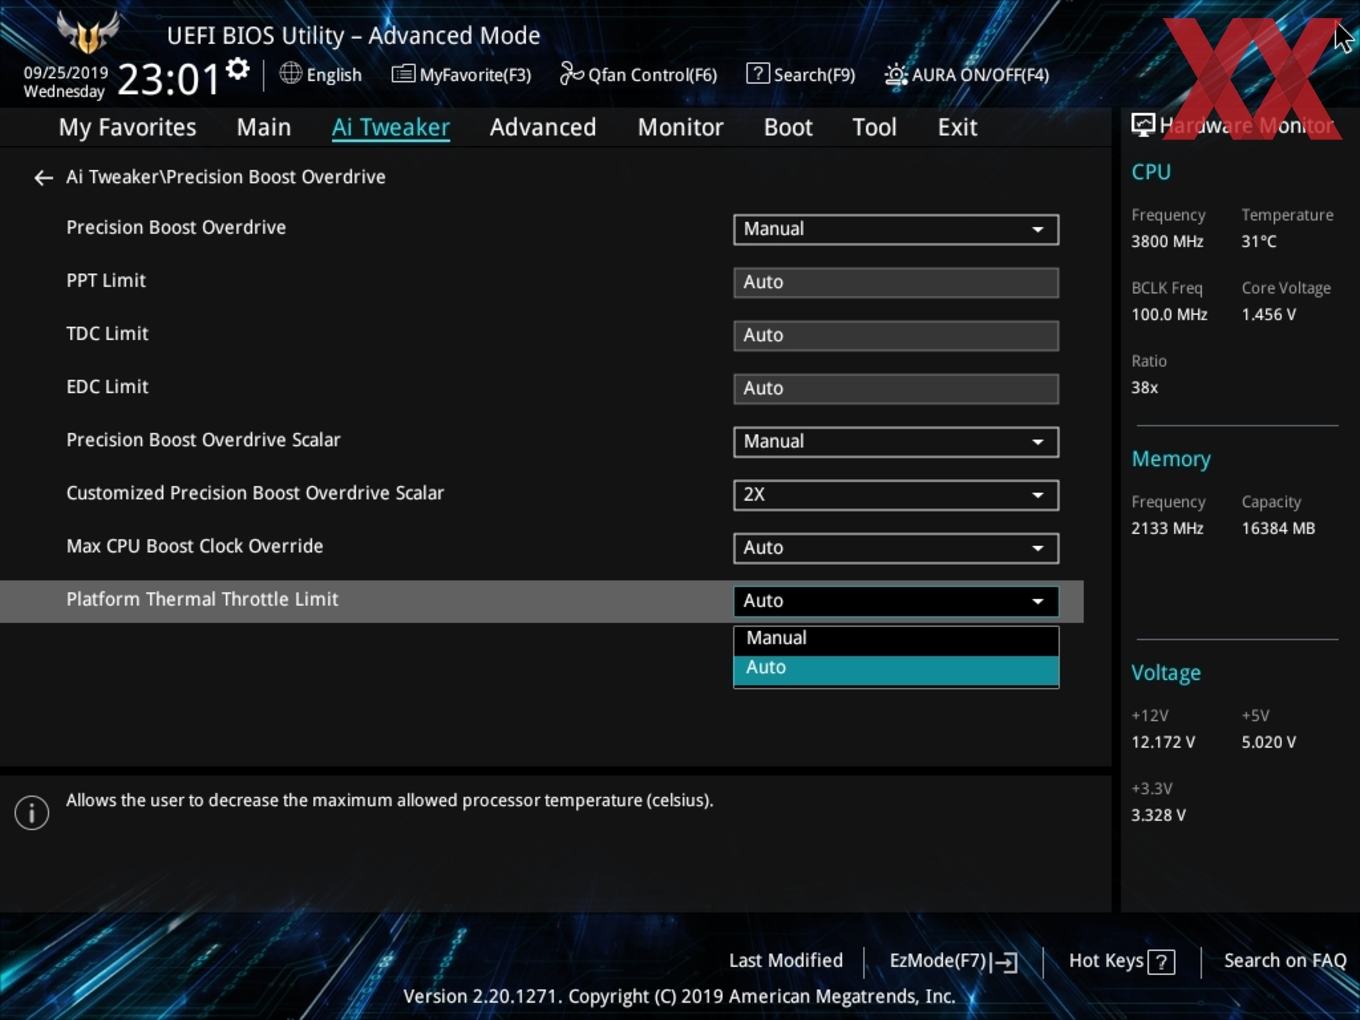The image size is (1360, 1020).
Task: Switch to My Favorites tab
Action: (127, 127)
